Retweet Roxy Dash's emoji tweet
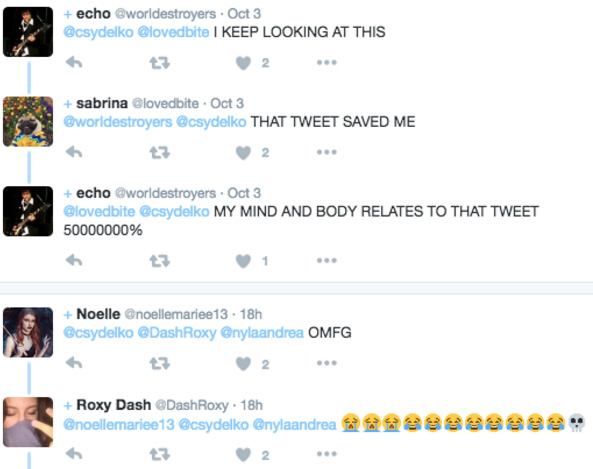This screenshot has width=593, height=469. pyautogui.click(x=160, y=454)
